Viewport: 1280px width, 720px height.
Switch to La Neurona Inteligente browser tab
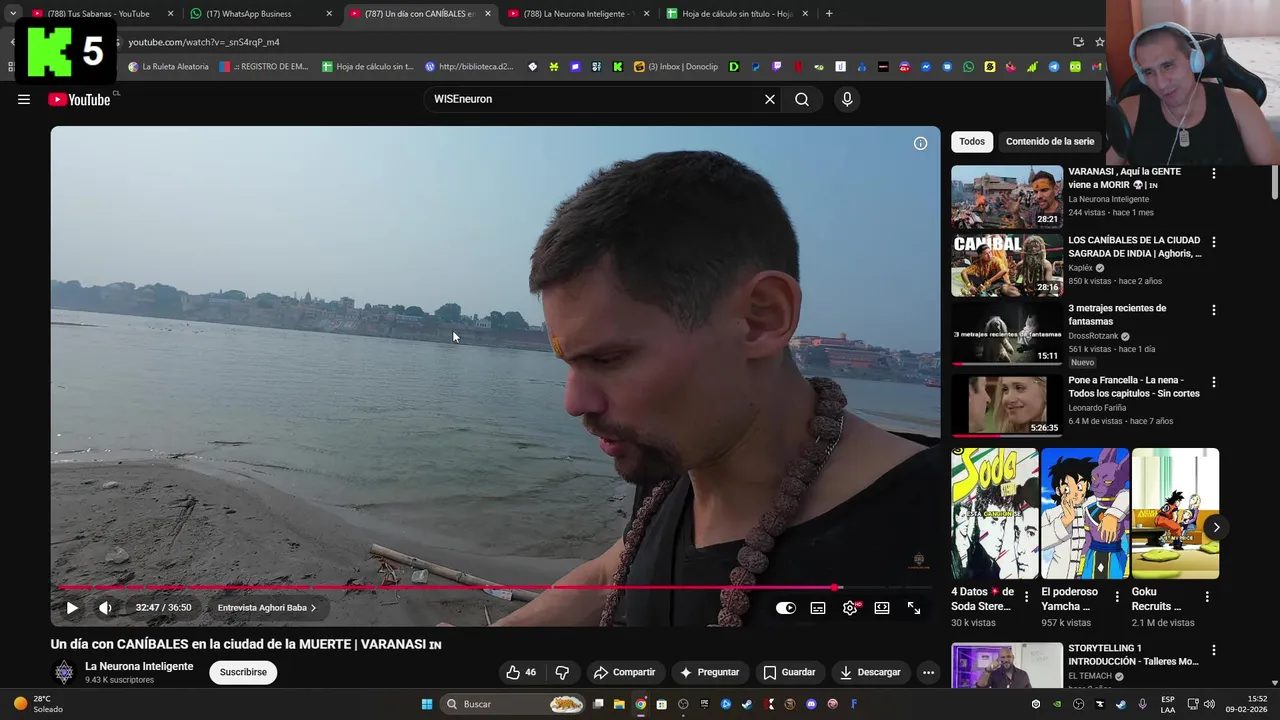click(580, 14)
